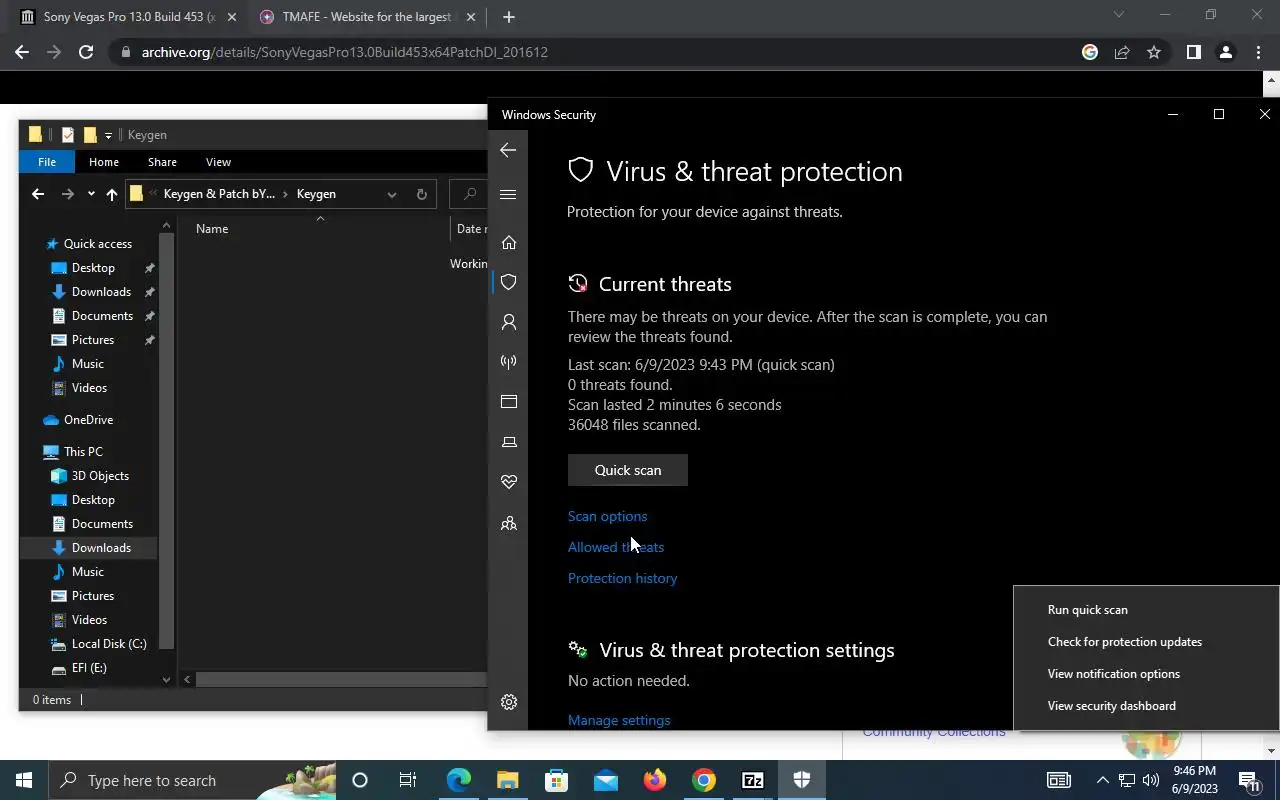Go up one folder in Explorer
This screenshot has height=800, width=1280.
(111, 194)
